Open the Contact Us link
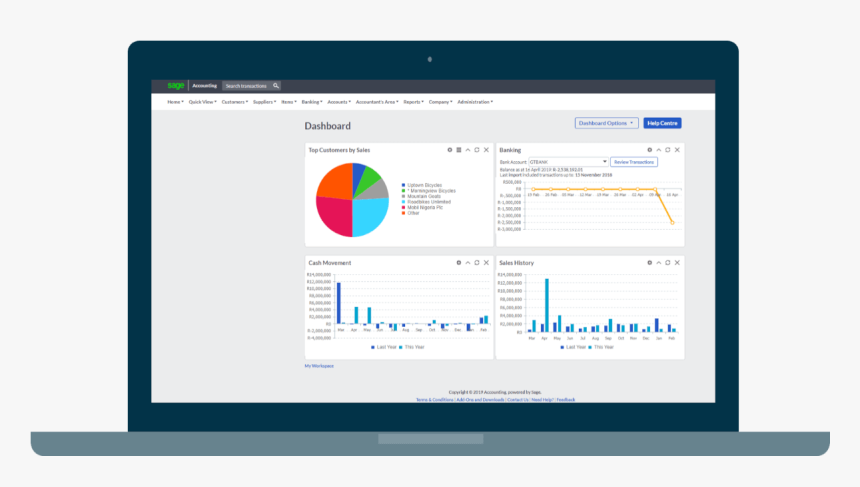 [518, 400]
